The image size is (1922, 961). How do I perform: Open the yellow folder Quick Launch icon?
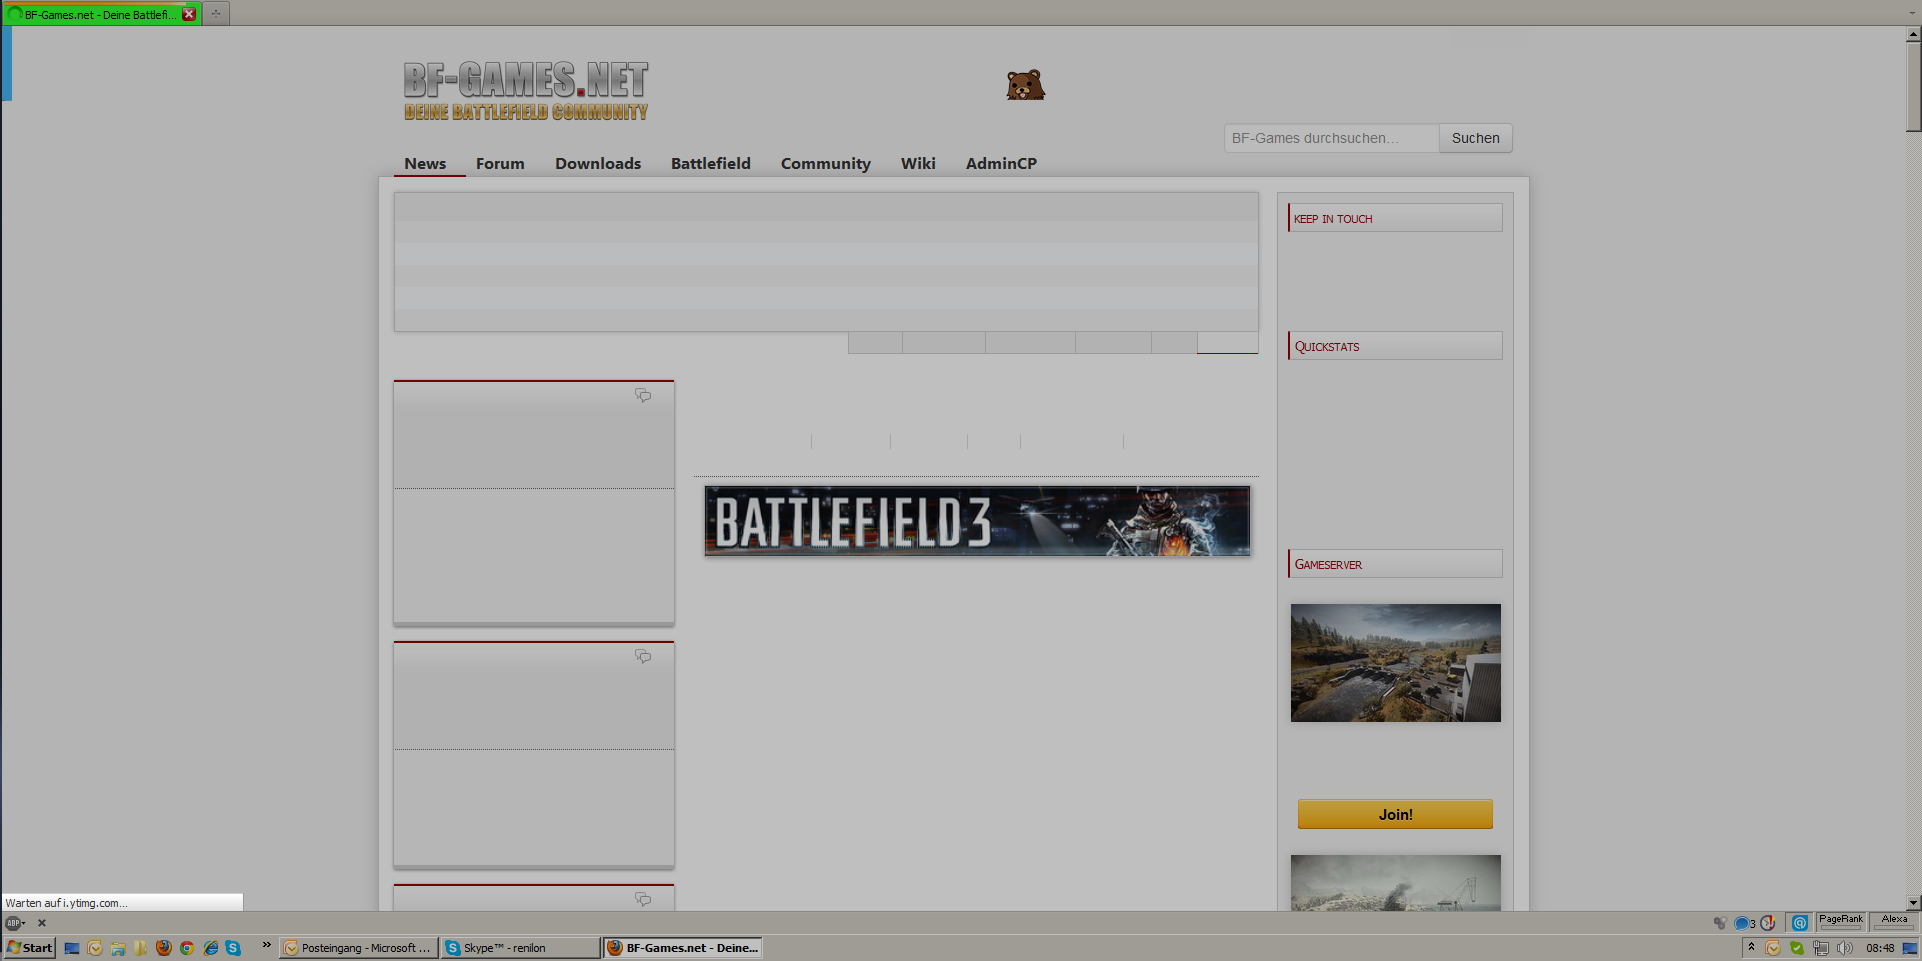pos(141,948)
